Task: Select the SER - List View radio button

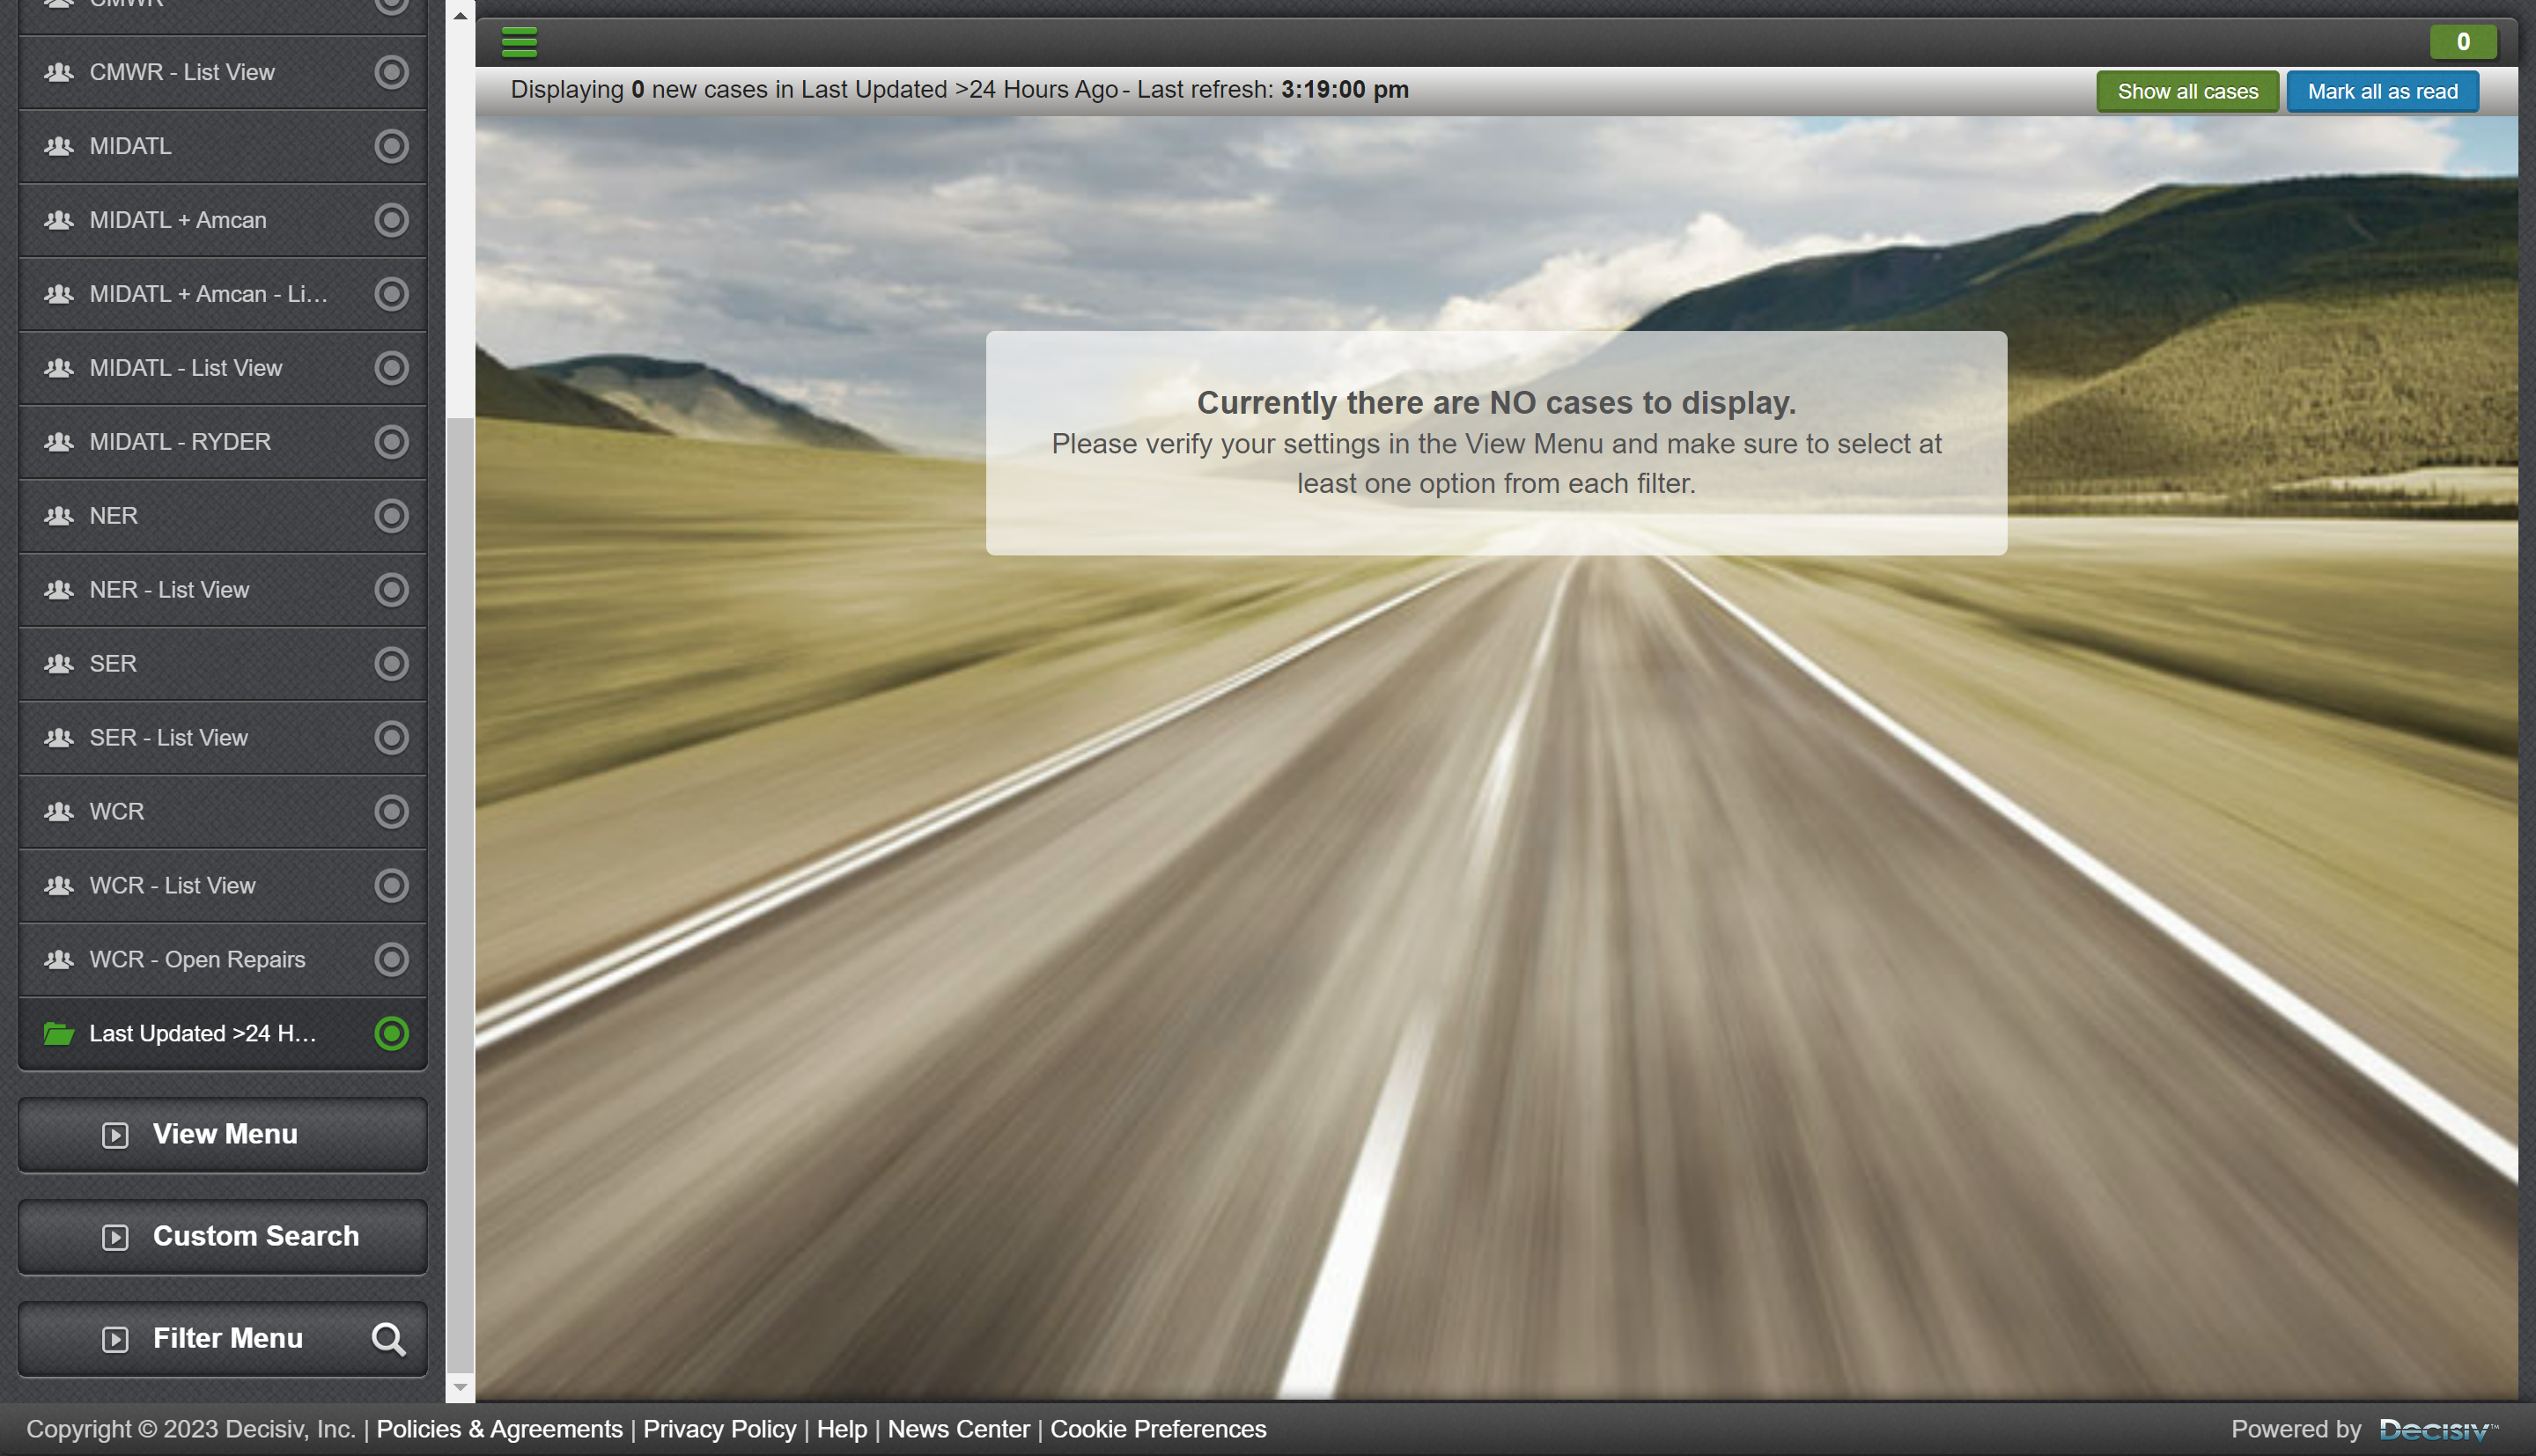Action: [x=391, y=738]
